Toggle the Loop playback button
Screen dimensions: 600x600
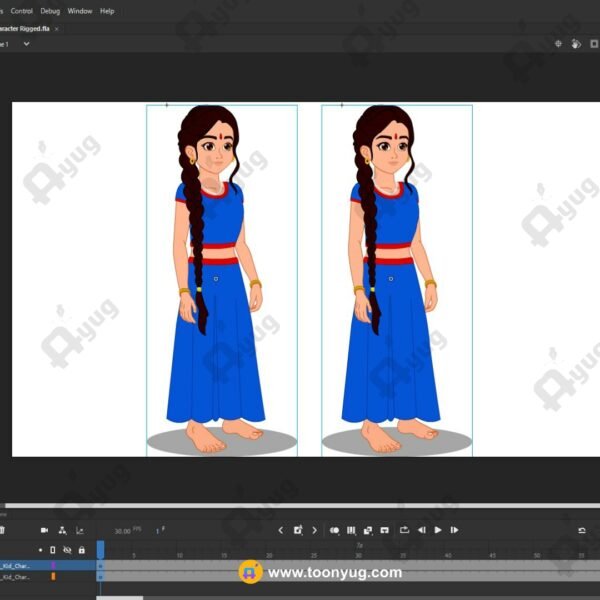coord(404,530)
